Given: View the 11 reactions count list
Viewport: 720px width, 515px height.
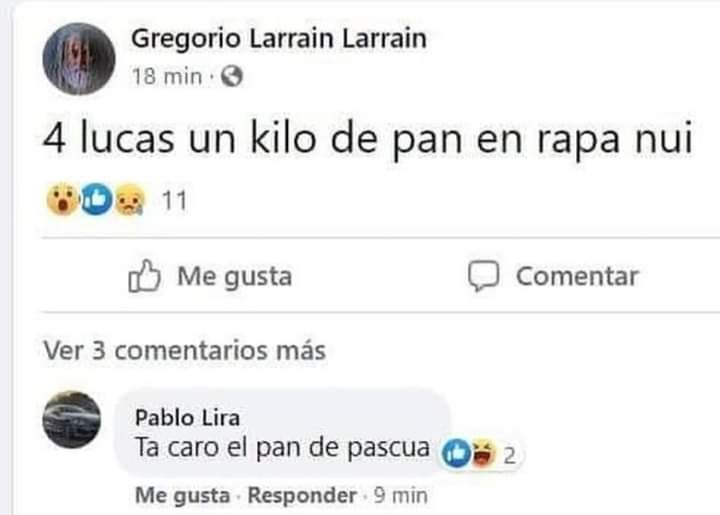Looking at the screenshot, I should [174, 201].
